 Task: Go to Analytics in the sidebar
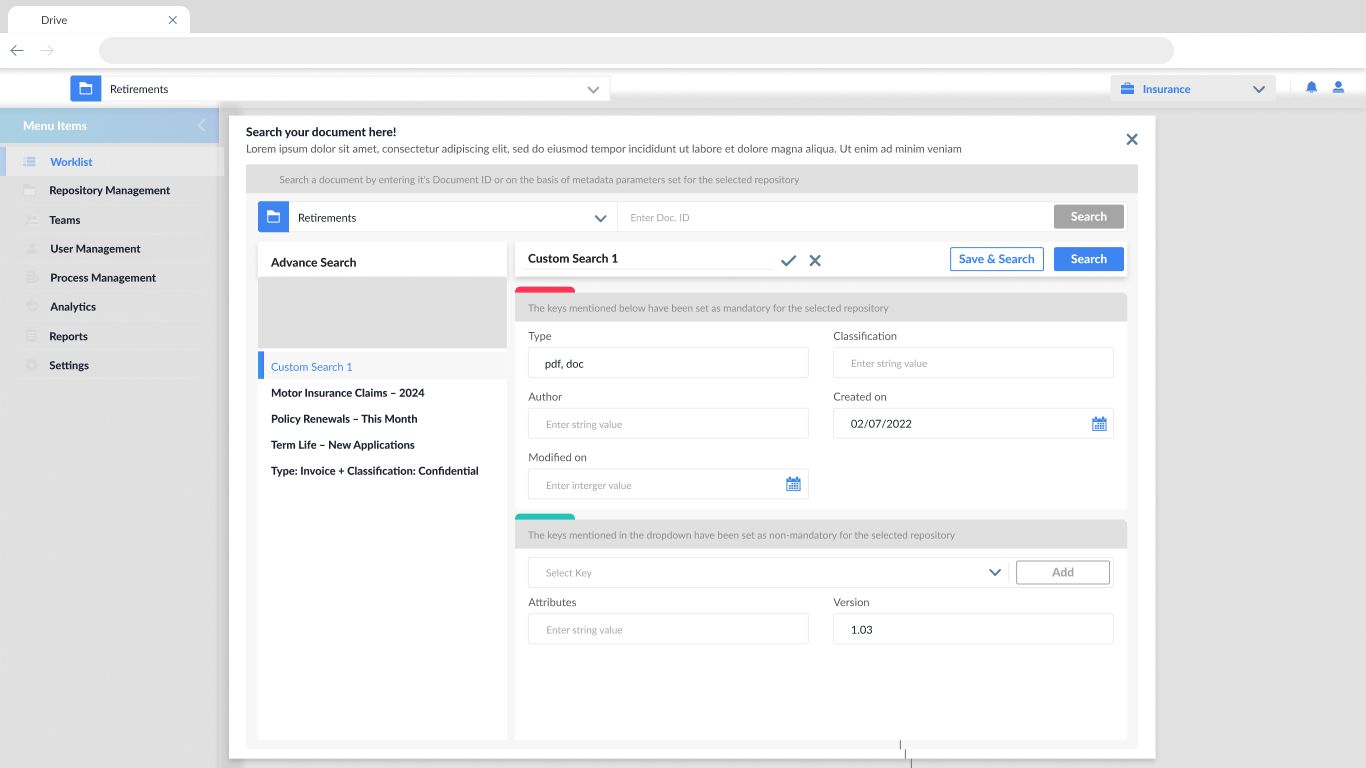click(x=73, y=307)
